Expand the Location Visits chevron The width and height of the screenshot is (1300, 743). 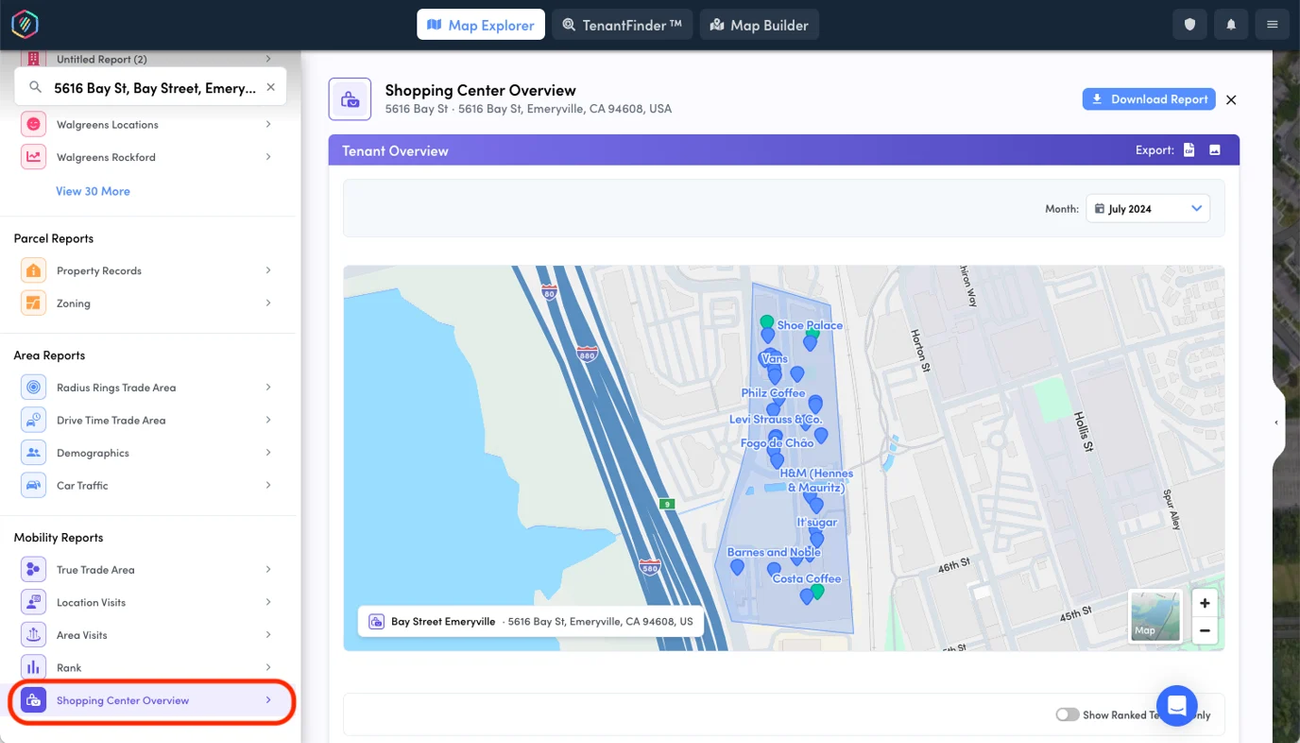268,602
